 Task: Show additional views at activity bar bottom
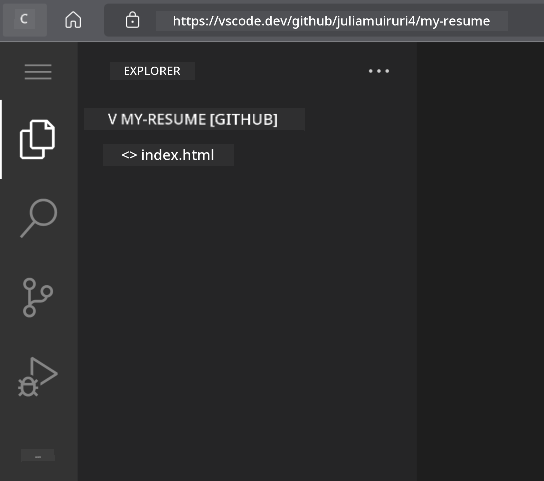pos(38,455)
